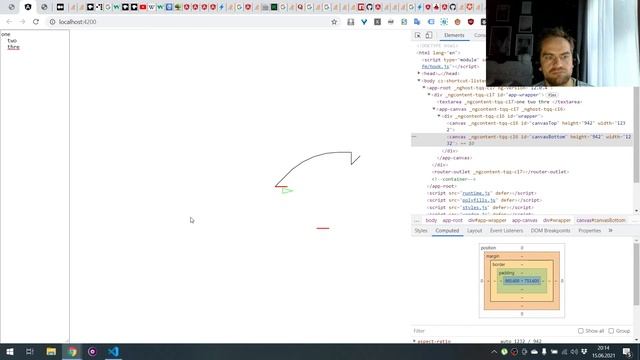
Task: Click the Chrome taskbar icon
Action: [x=72, y=351]
